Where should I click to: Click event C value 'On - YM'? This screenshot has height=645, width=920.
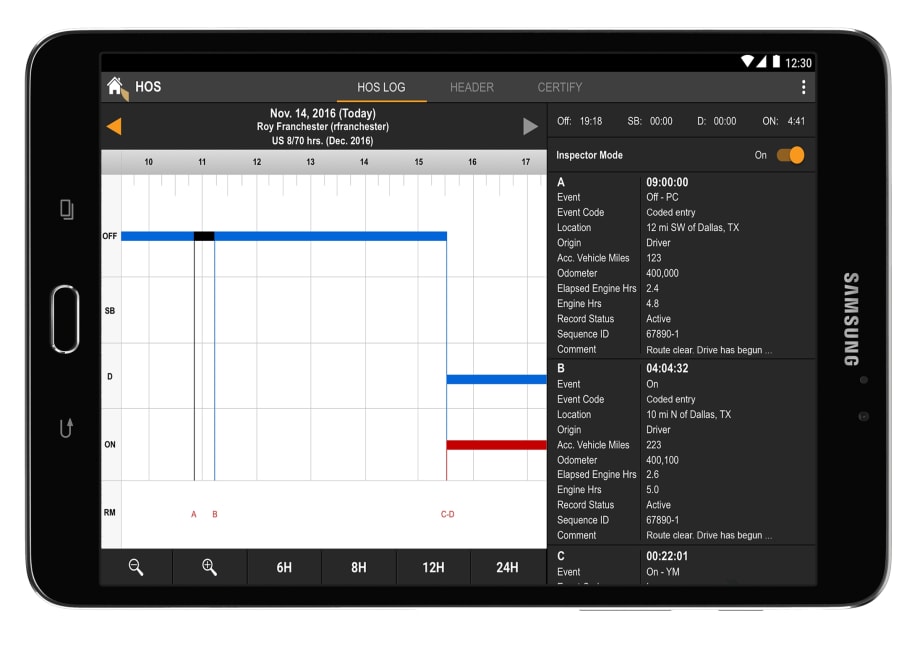point(662,572)
